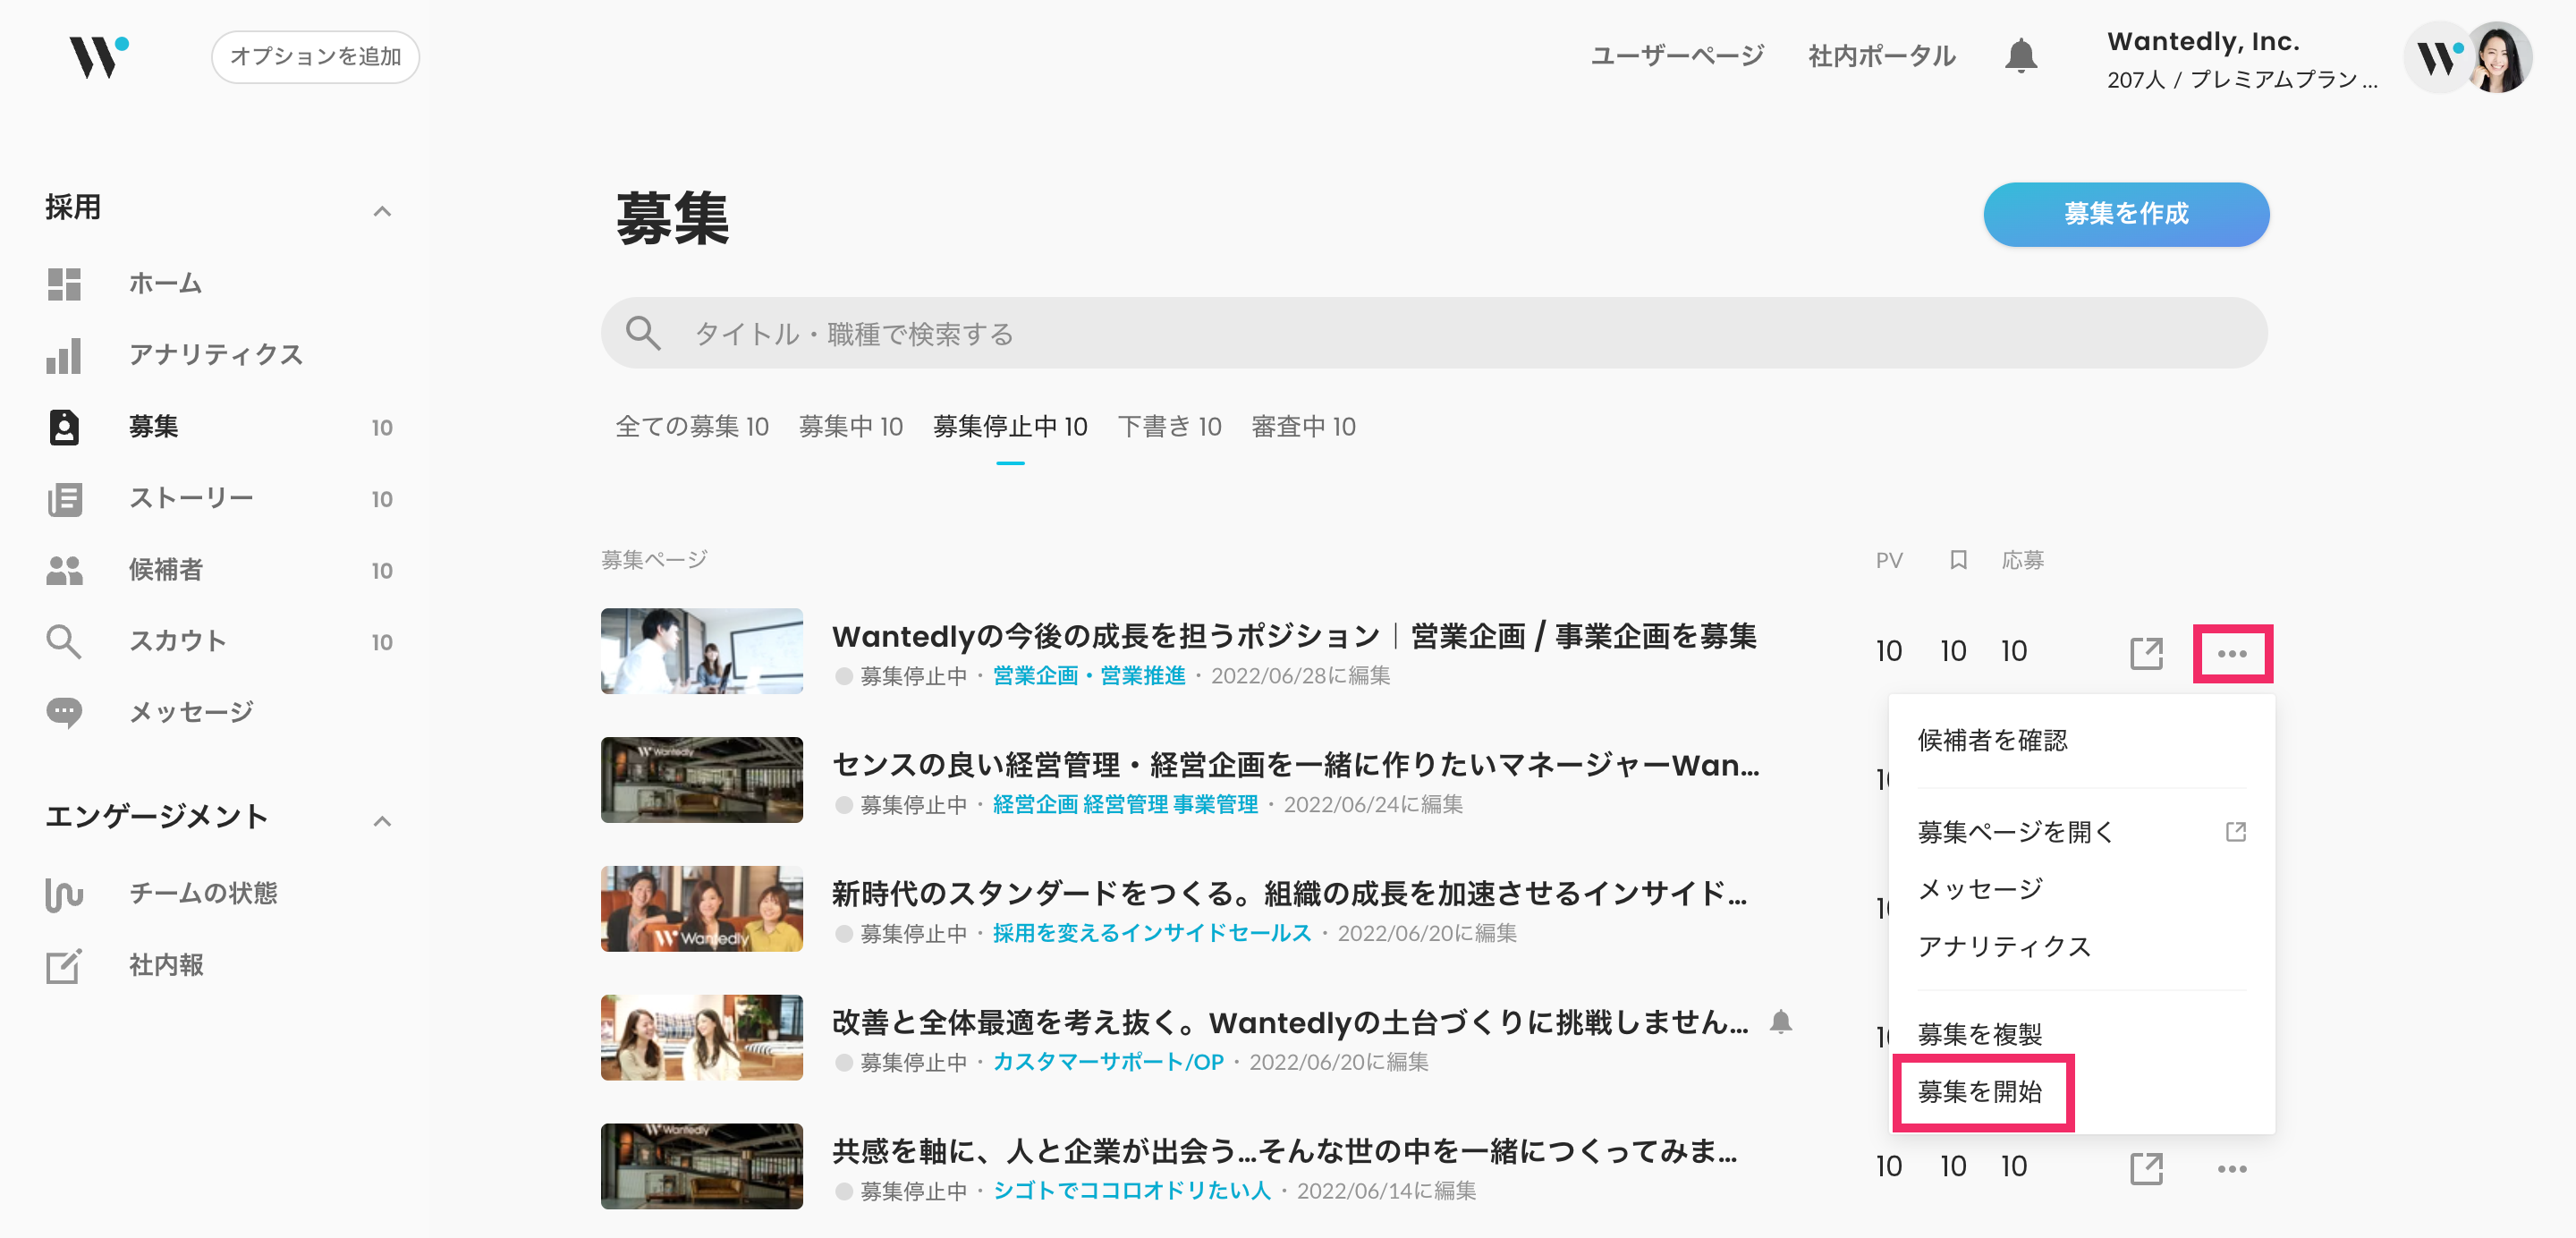Open thumbnail of 共感を軸に posting
Image resolution: width=2576 pixels, height=1238 pixels.
(x=702, y=1166)
